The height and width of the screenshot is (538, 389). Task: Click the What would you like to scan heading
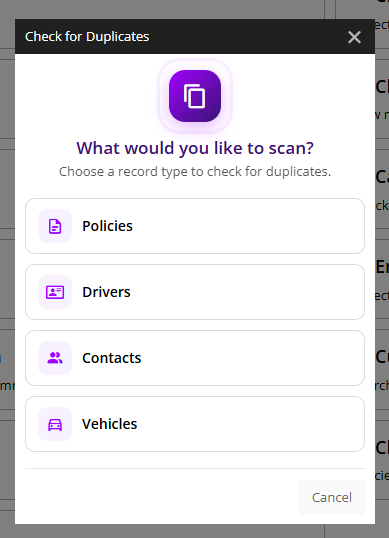195,148
